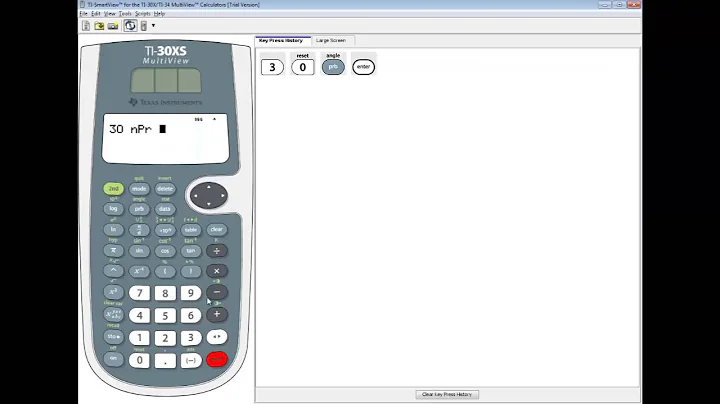Select the prb entry in key press history
Viewport: 720px width, 404px height.
[x=333, y=67]
